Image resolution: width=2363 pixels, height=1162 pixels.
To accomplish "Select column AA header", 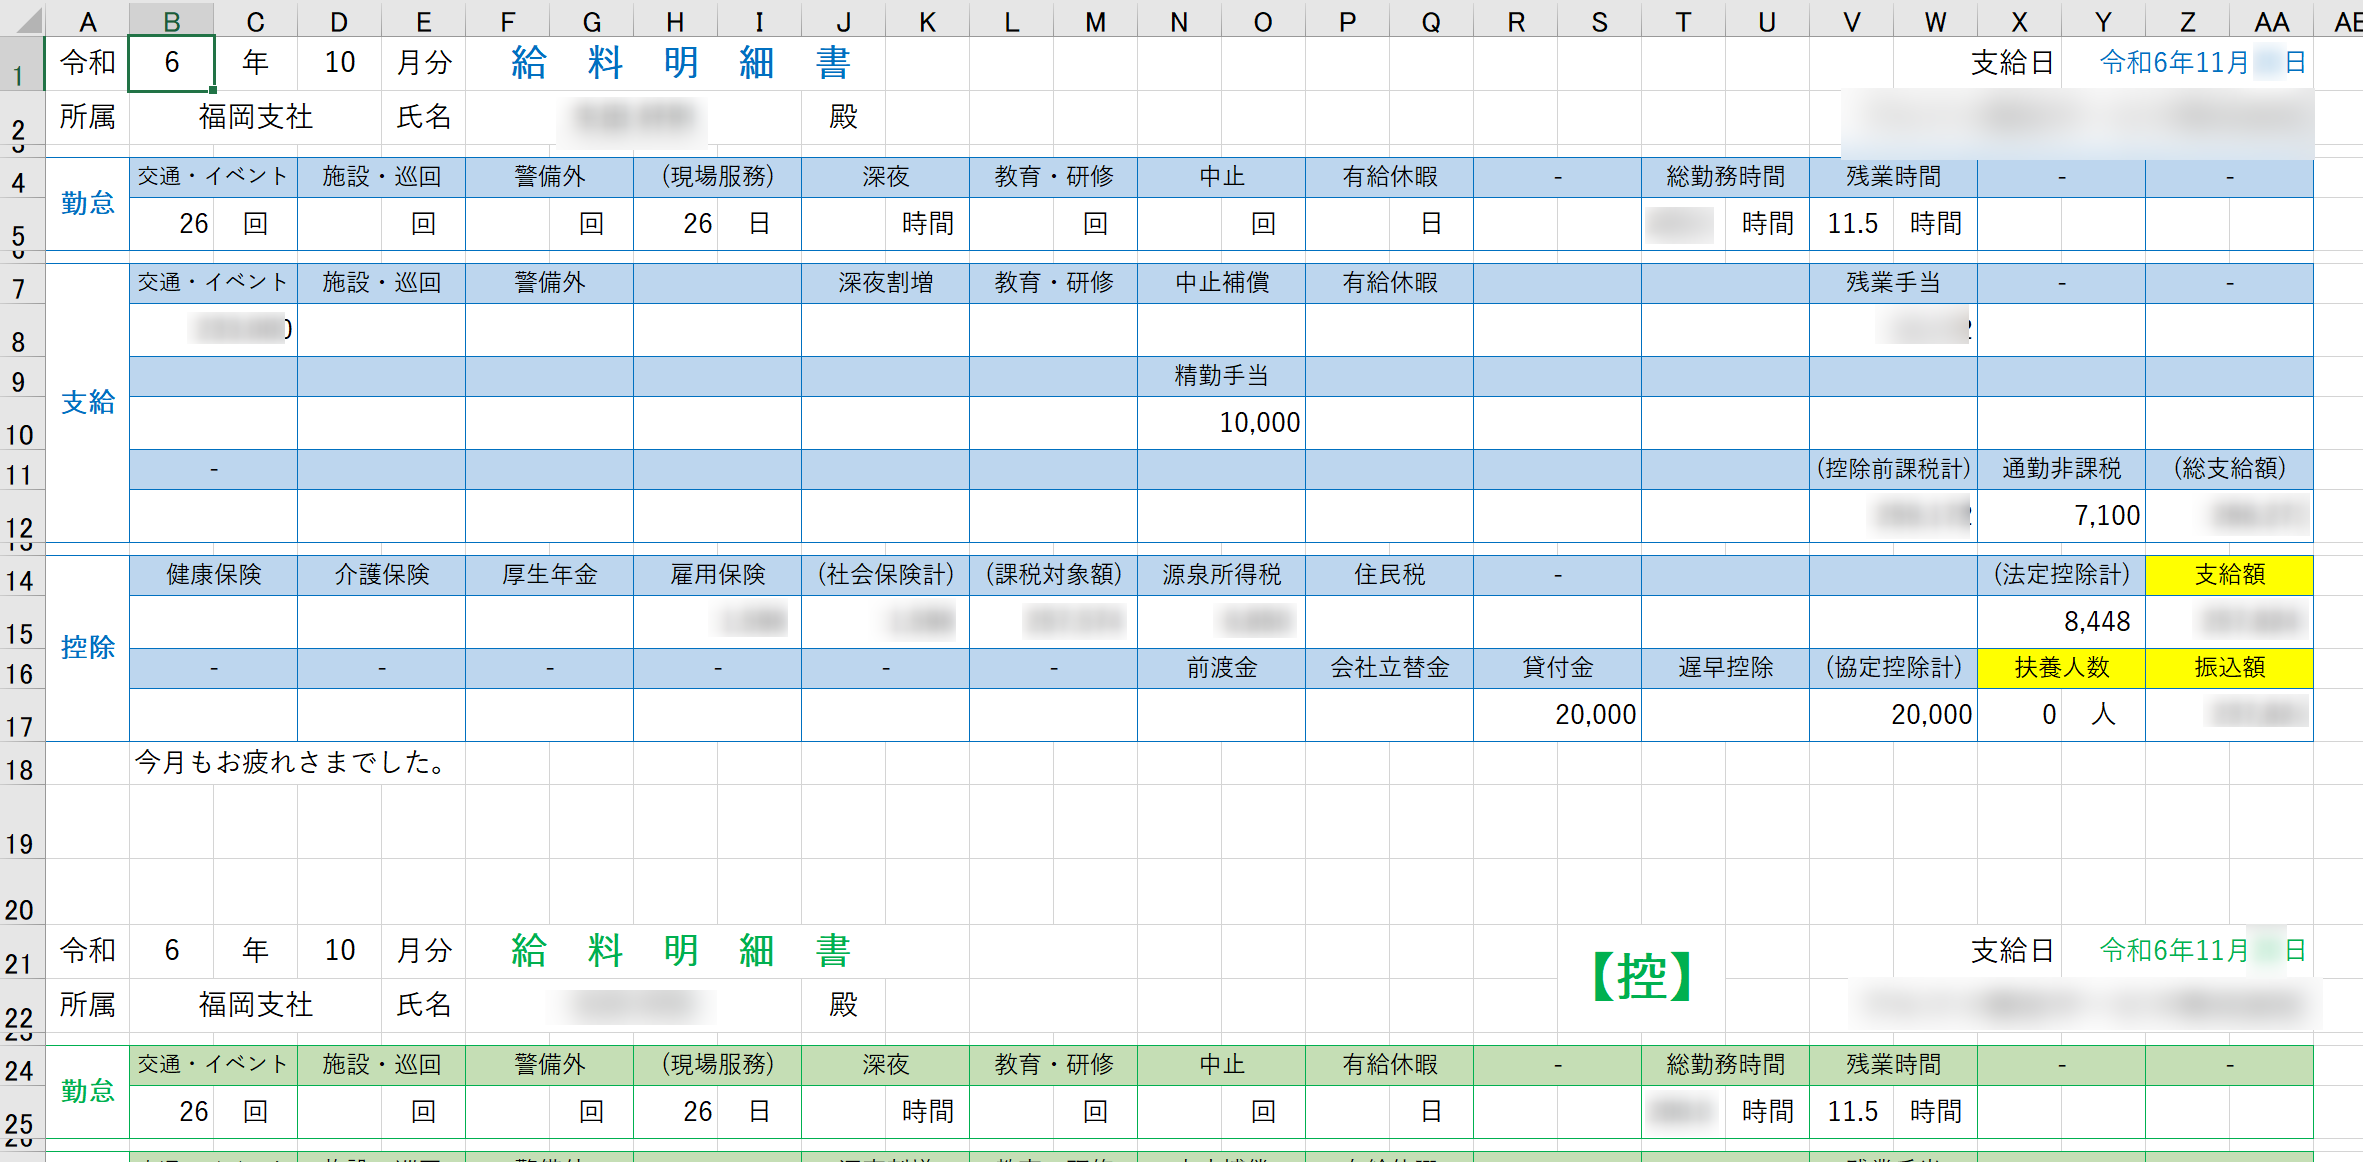I will (x=2271, y=21).
